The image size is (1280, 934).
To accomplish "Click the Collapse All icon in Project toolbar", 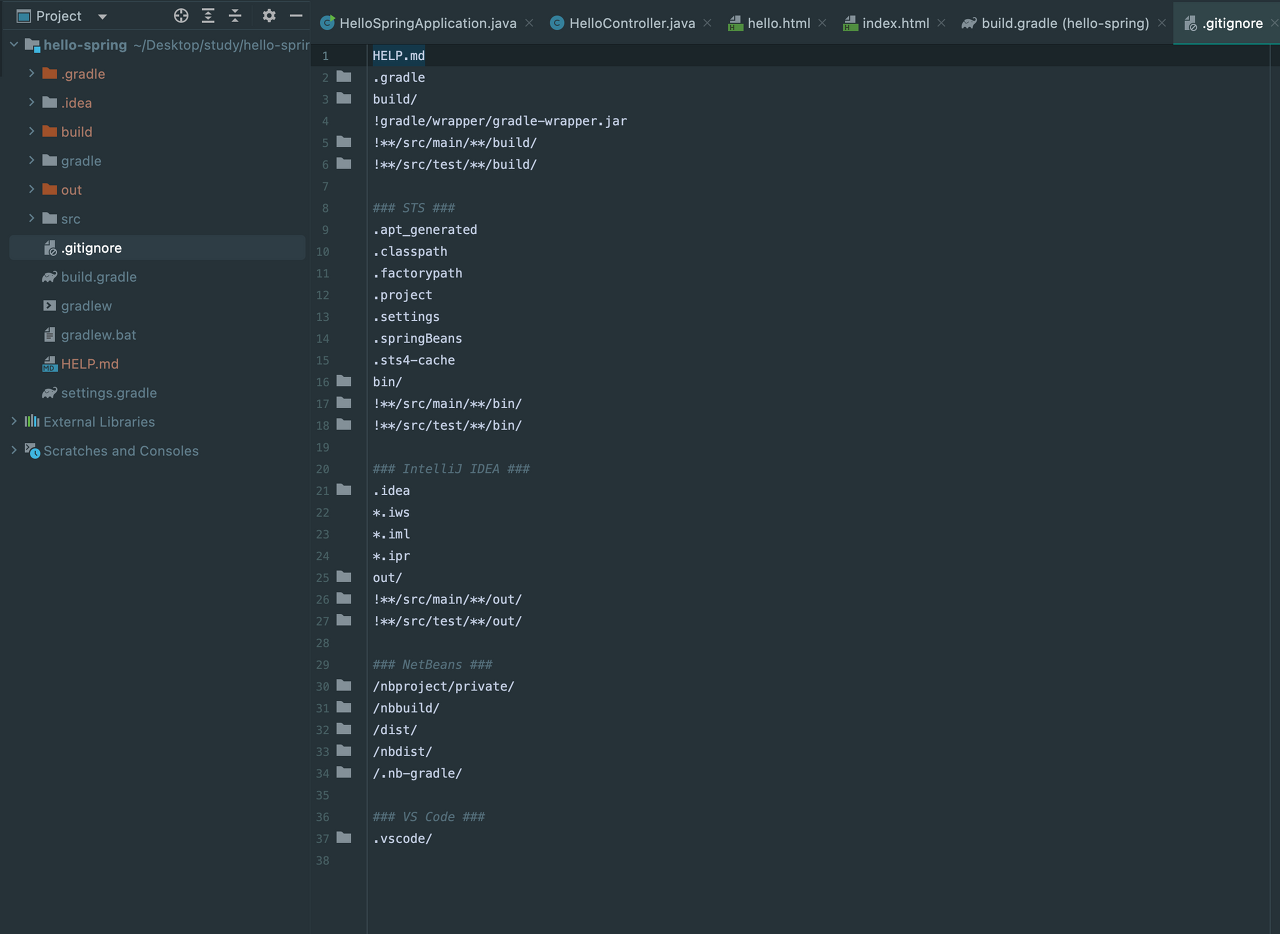I will [x=235, y=16].
